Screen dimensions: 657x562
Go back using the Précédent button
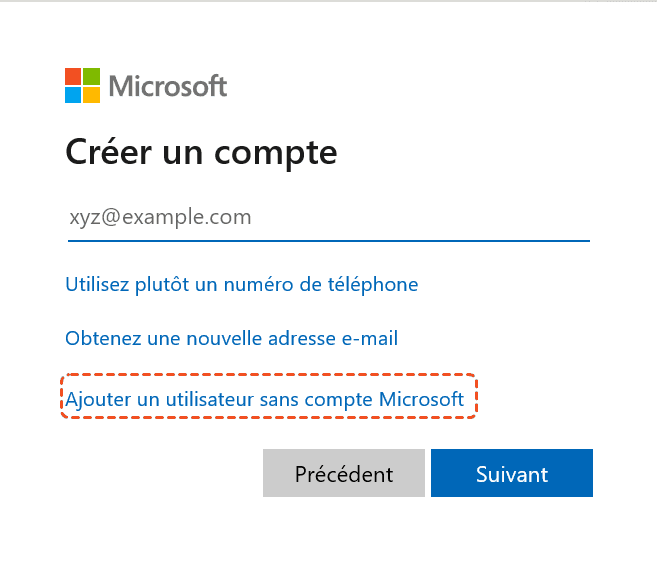(344, 473)
